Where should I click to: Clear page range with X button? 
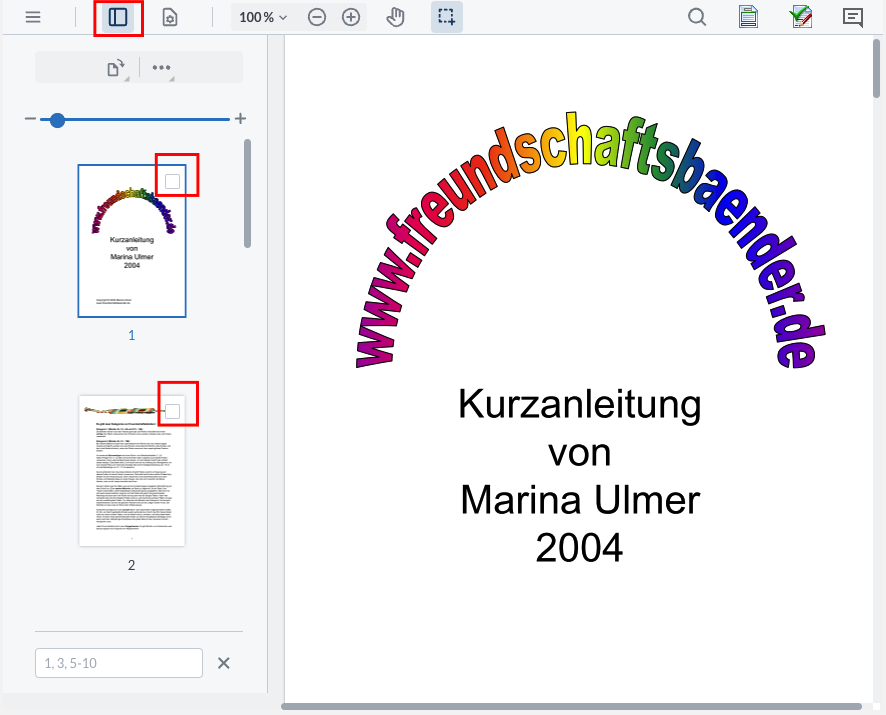click(224, 663)
